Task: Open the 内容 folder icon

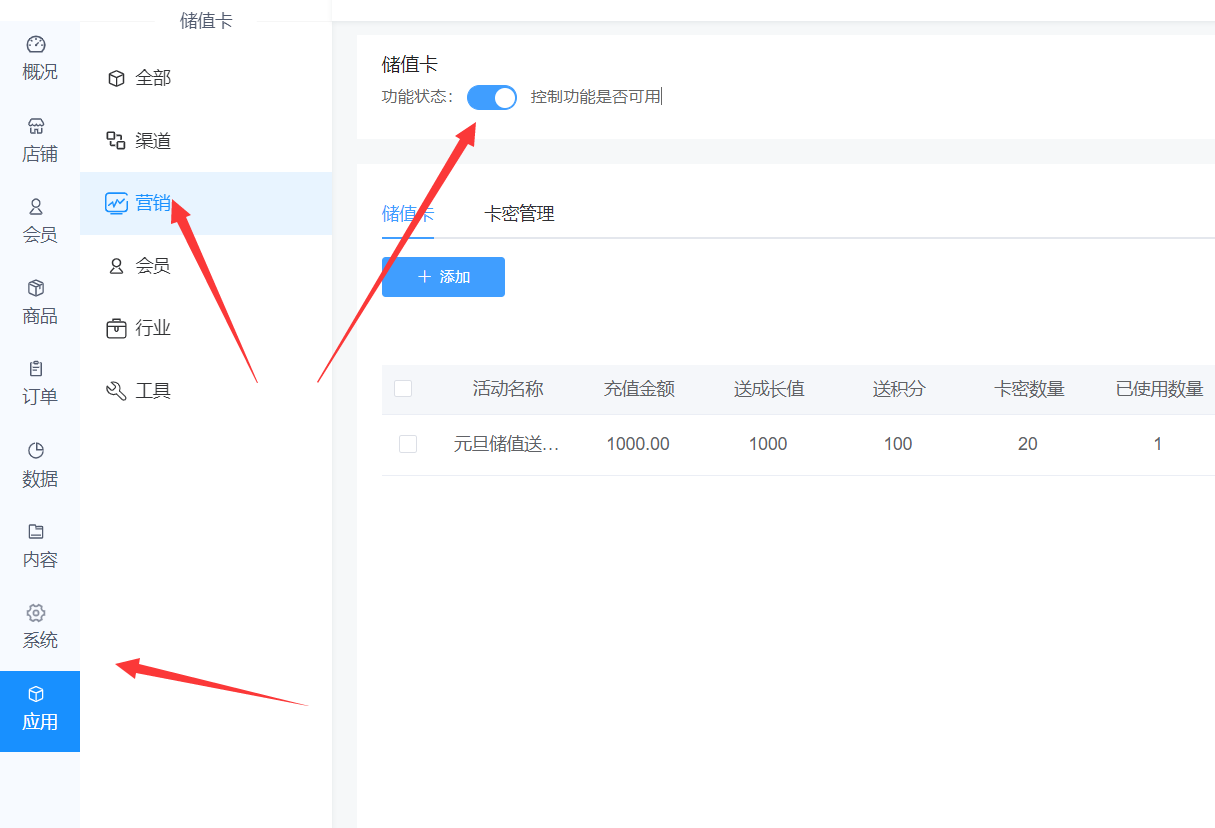Action: pos(36,531)
